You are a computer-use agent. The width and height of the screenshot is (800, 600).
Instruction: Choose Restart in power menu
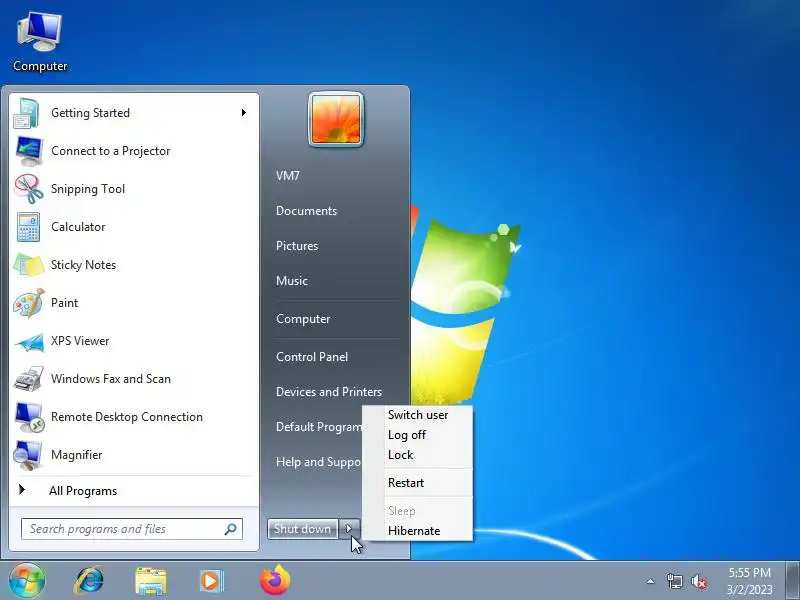point(406,483)
